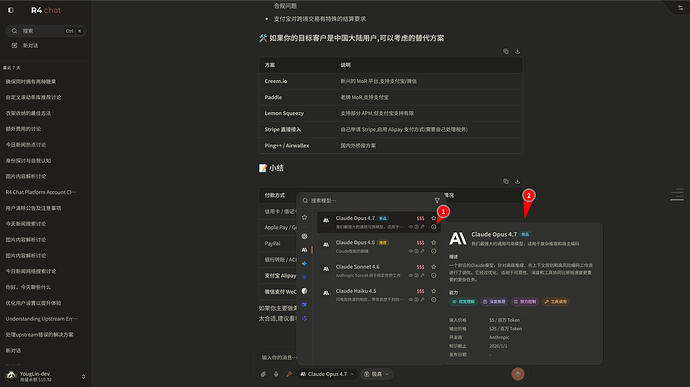The image size is (690, 387).
Task: Copy the alternatives table (Creem.io table)
Action: [x=506, y=52]
